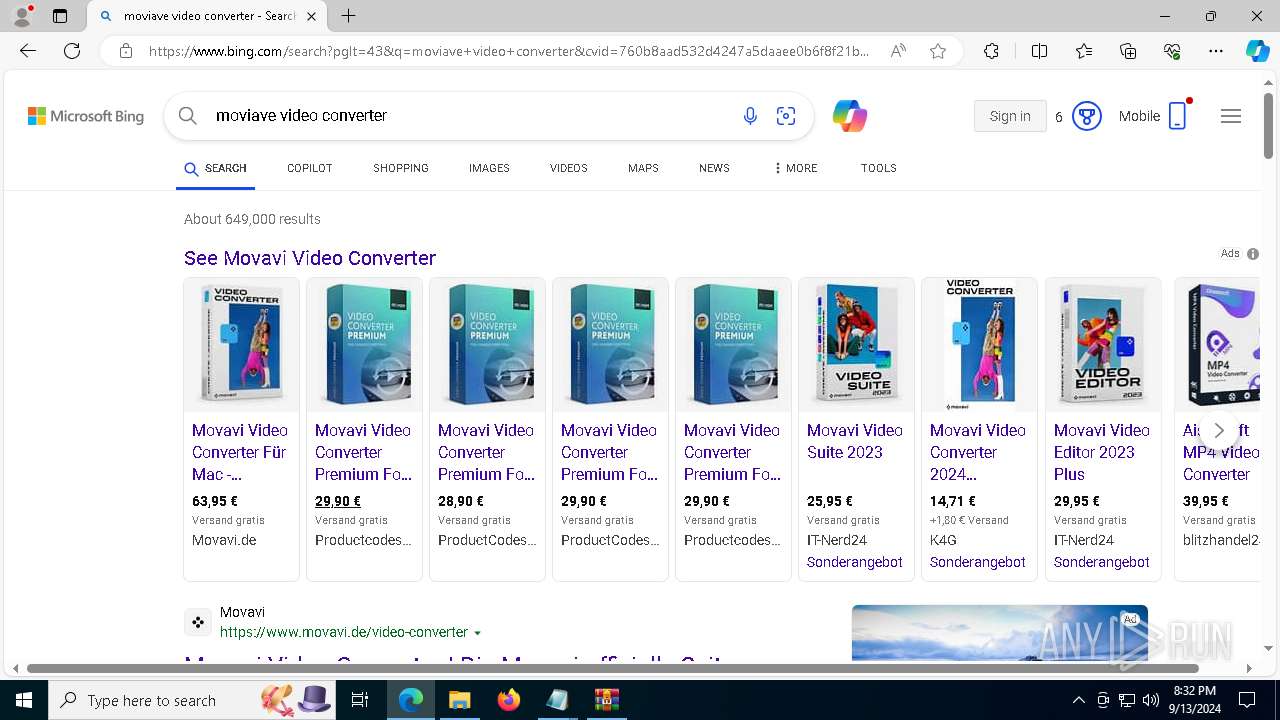1280x720 pixels.
Task: Click the 63,95 € price text
Action: click(x=215, y=501)
